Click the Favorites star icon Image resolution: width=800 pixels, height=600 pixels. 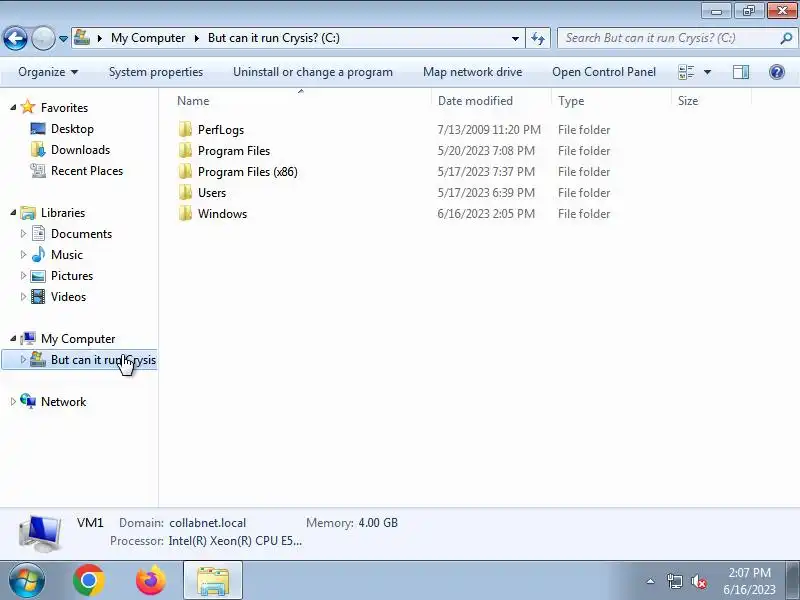28,107
